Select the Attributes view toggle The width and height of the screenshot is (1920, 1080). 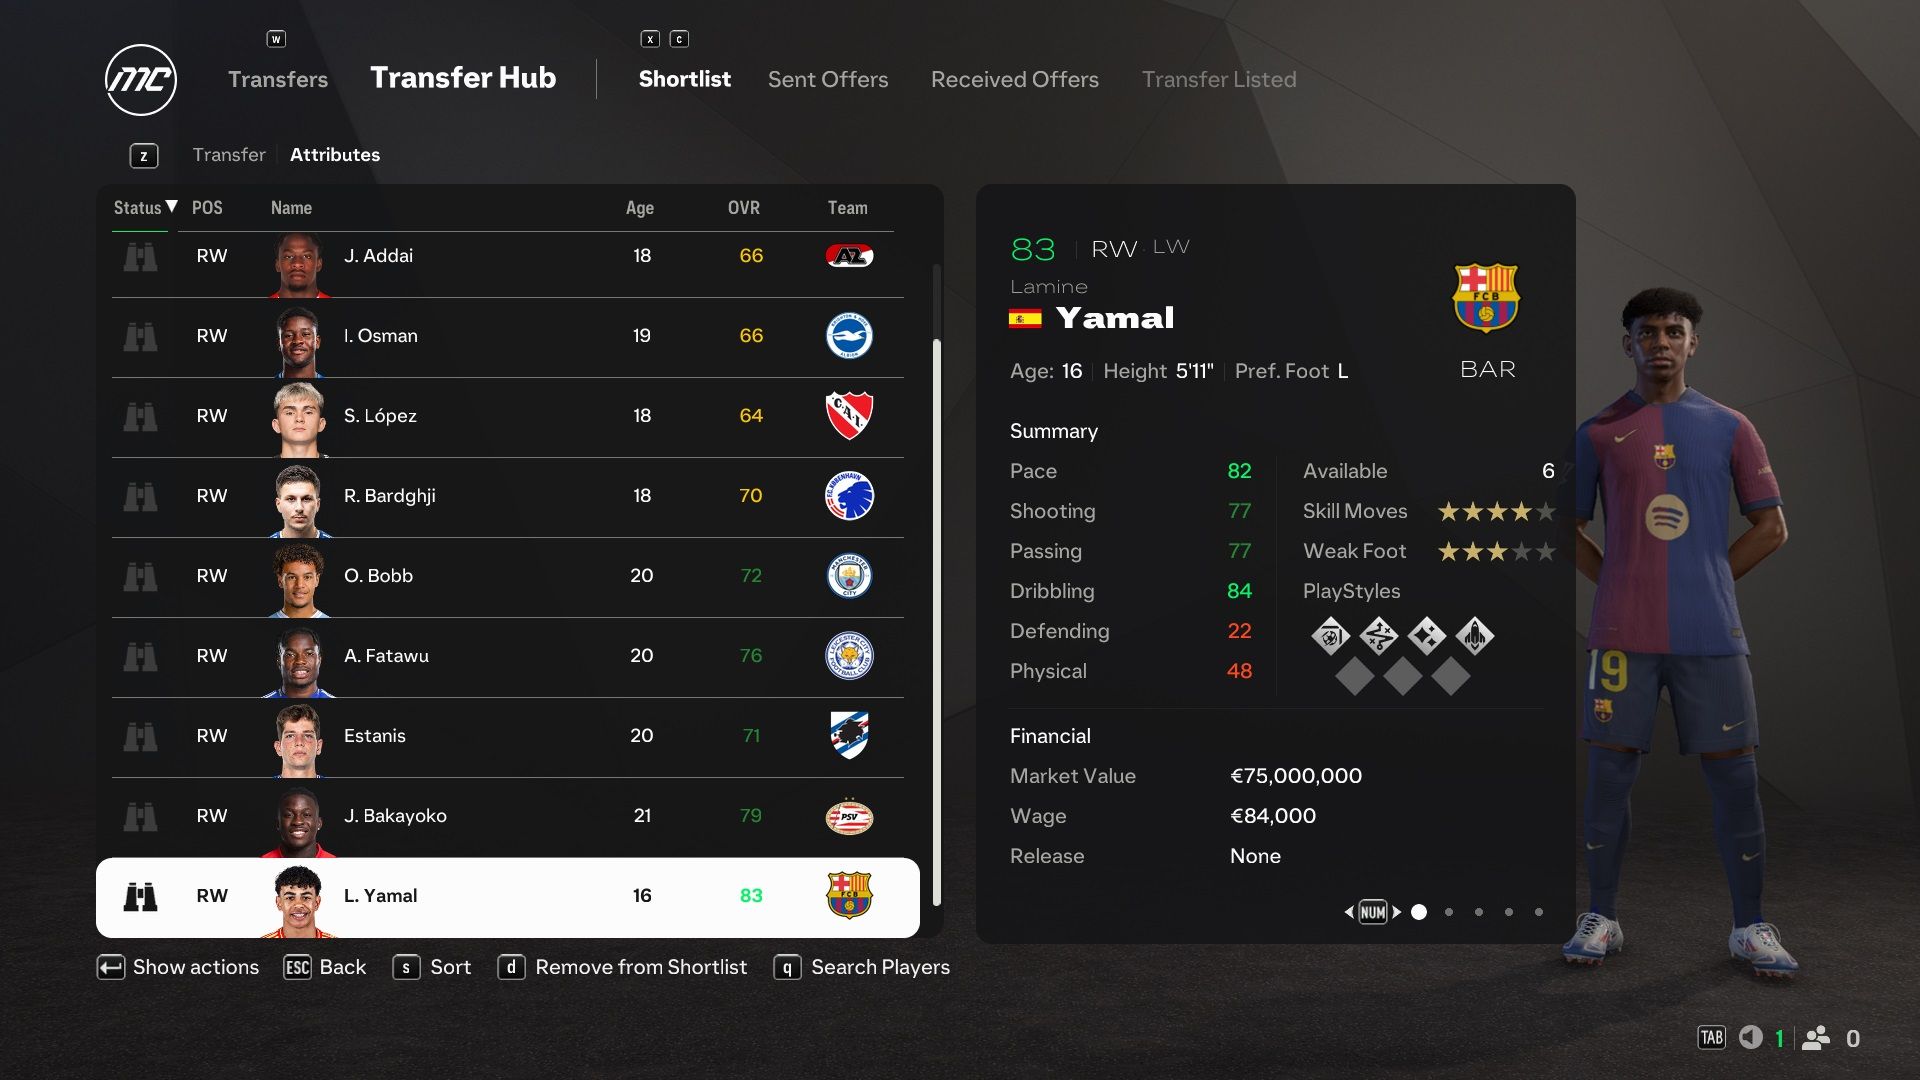pyautogui.click(x=334, y=154)
